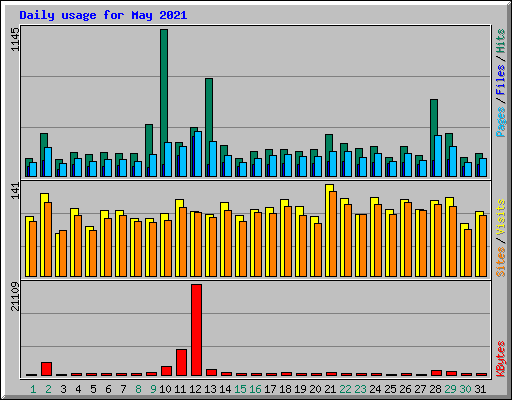Click the KBytes legend label
The image size is (512, 400).
coord(501,359)
